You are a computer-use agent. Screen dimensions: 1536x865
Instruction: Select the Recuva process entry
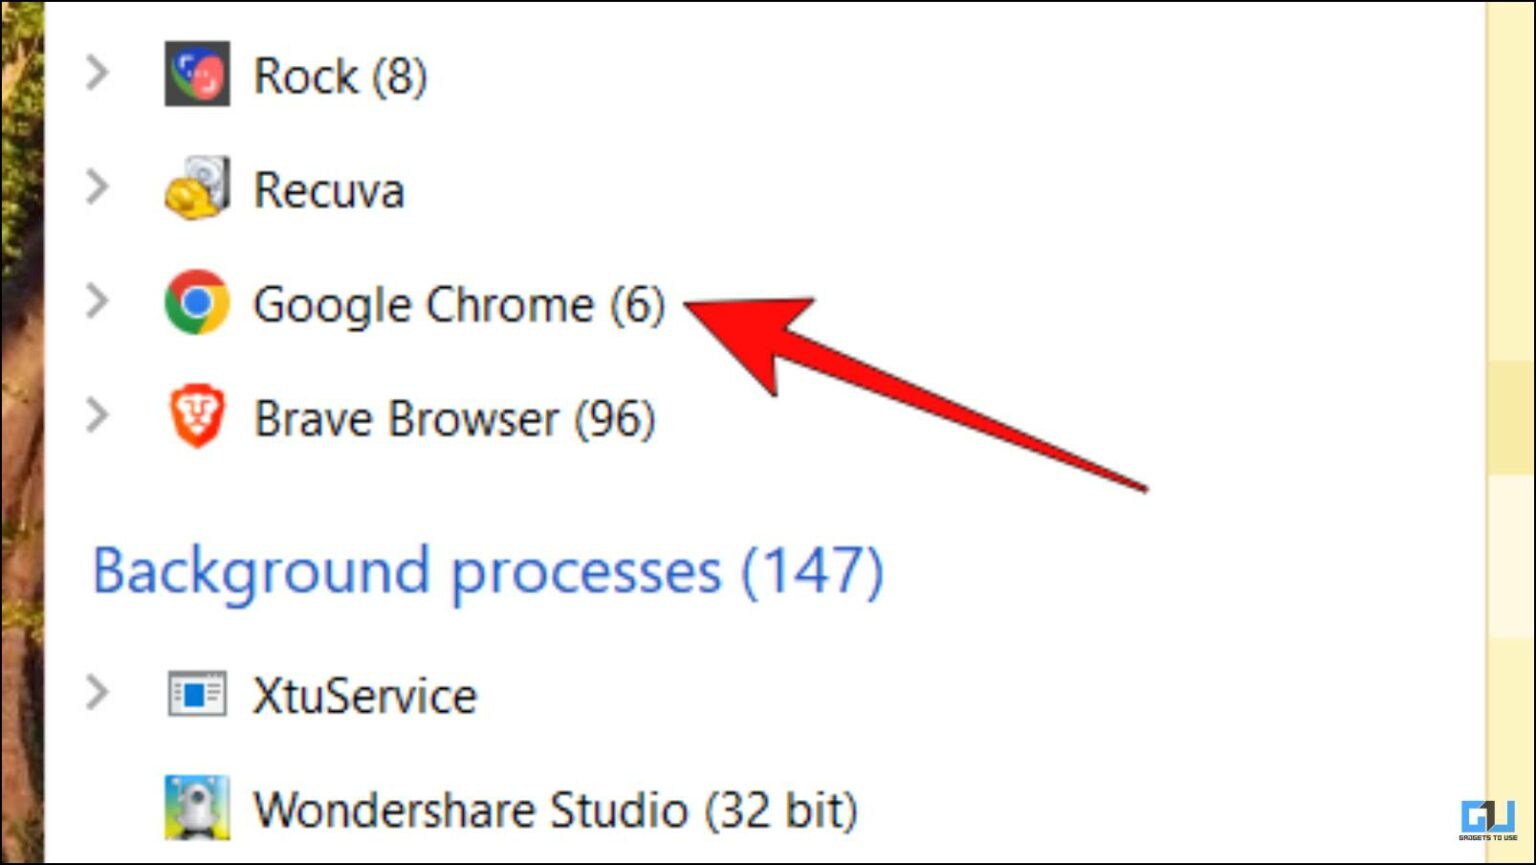click(x=330, y=190)
